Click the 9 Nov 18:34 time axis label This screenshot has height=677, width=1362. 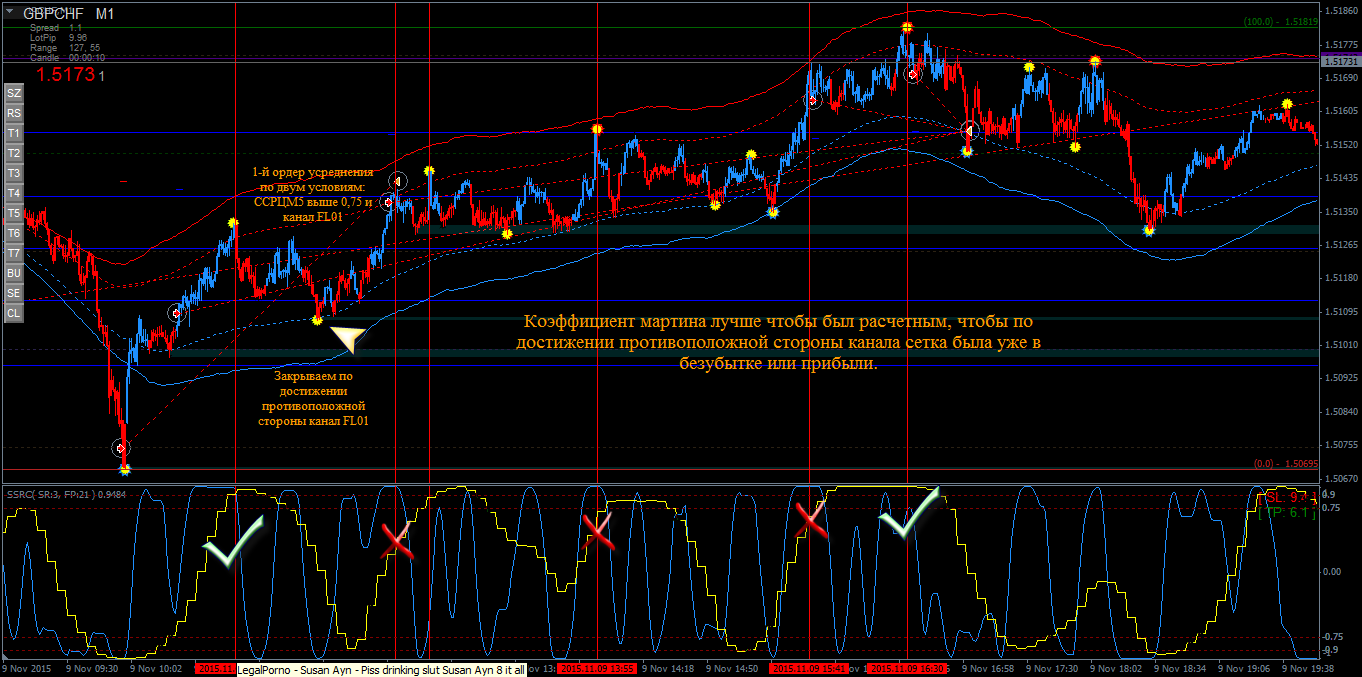coord(1180,668)
